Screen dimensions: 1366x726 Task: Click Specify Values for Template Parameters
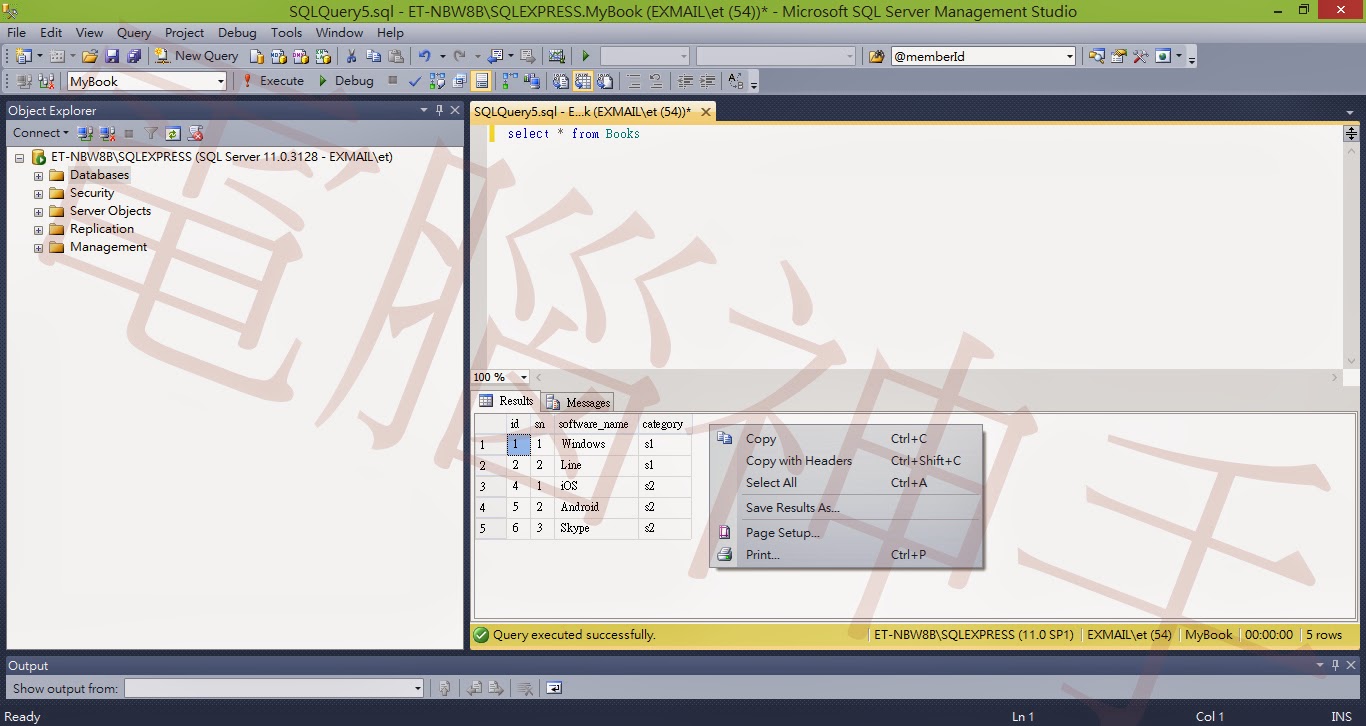click(x=736, y=81)
